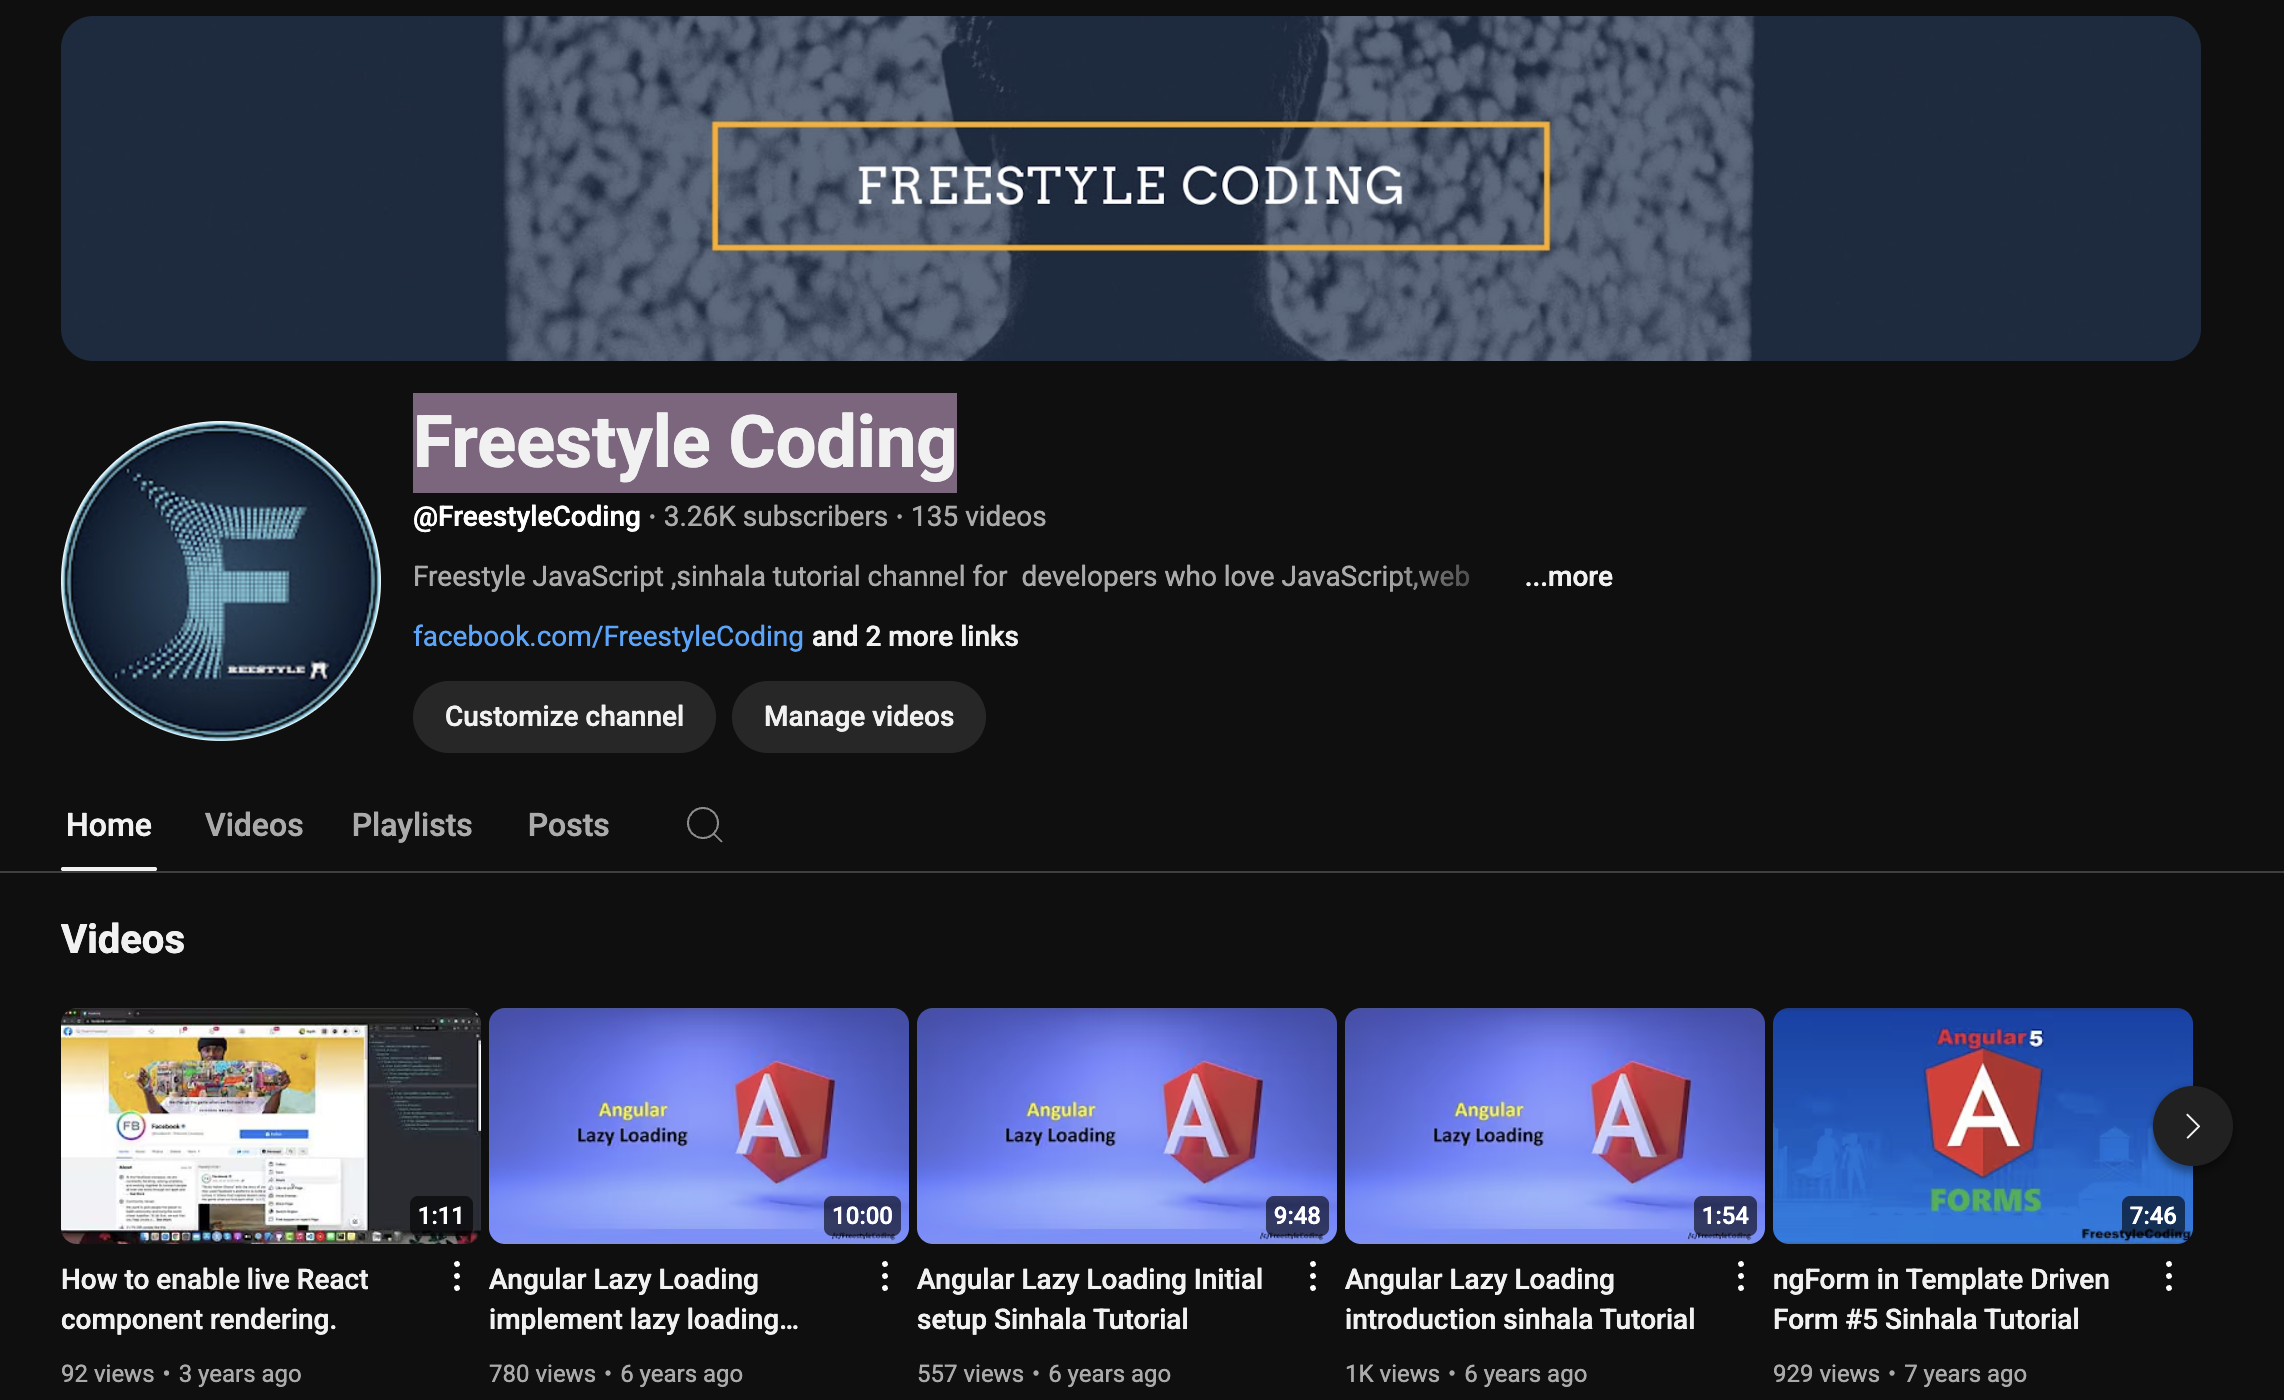Click '3.26K subscribers' text
The image size is (2284, 1400).
pos(776,516)
